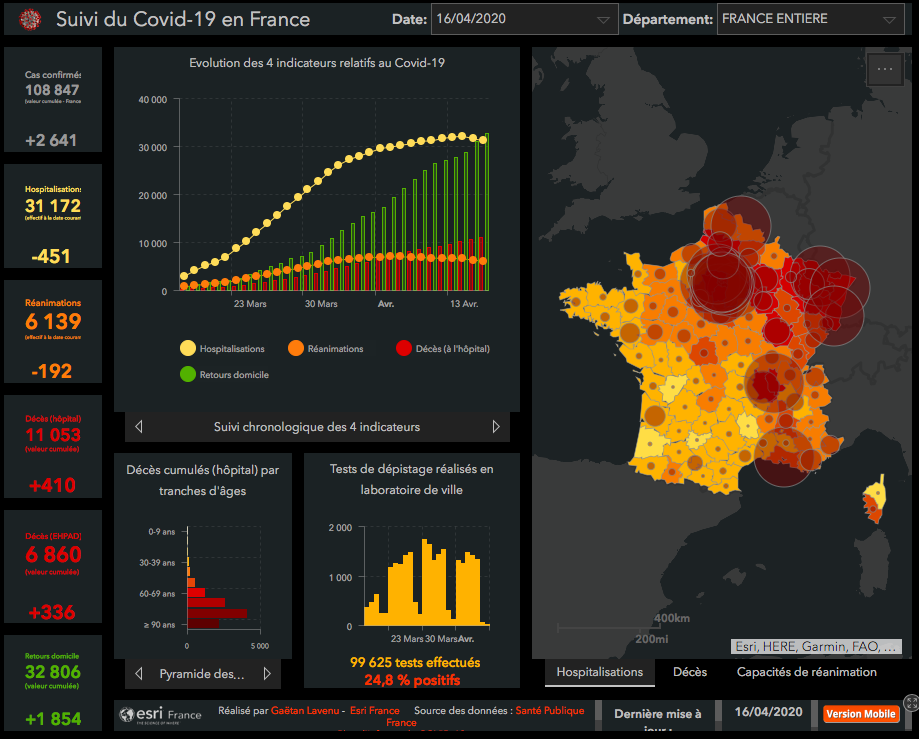Toggle Décès (à l'hôpital) red legend dot
The height and width of the screenshot is (739, 919).
tap(404, 349)
